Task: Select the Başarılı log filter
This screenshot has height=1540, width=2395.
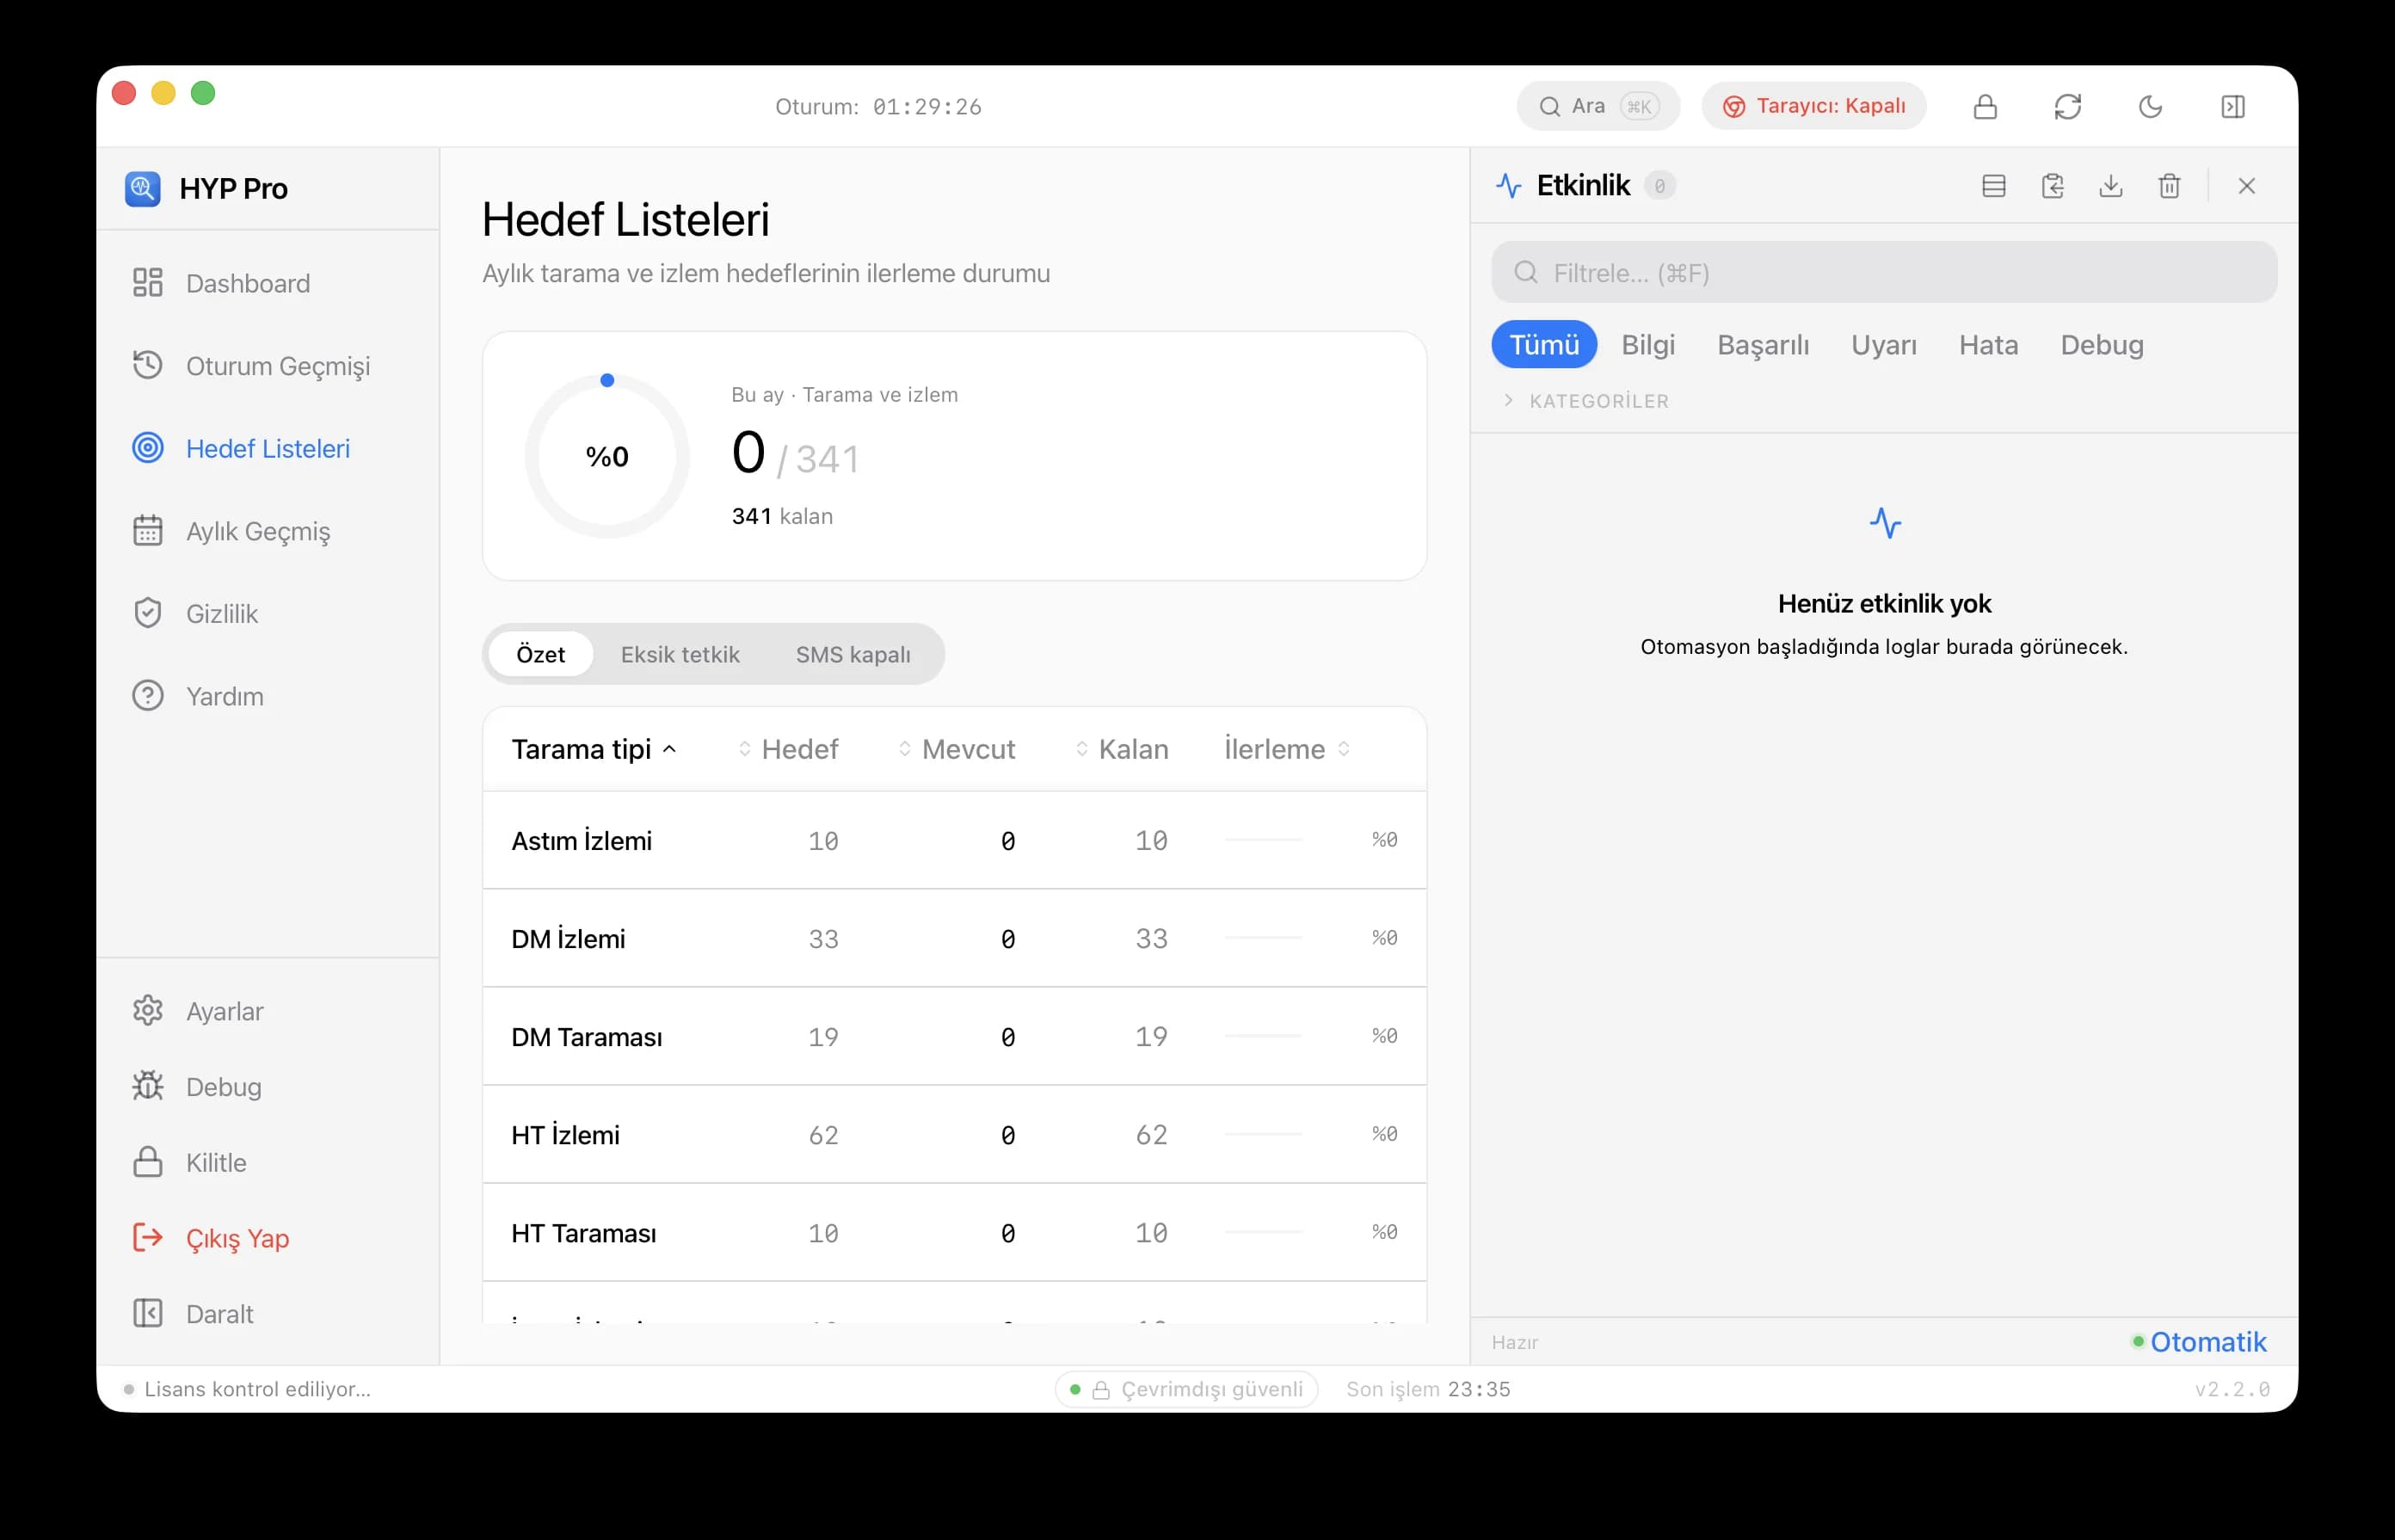Action: 1763,345
